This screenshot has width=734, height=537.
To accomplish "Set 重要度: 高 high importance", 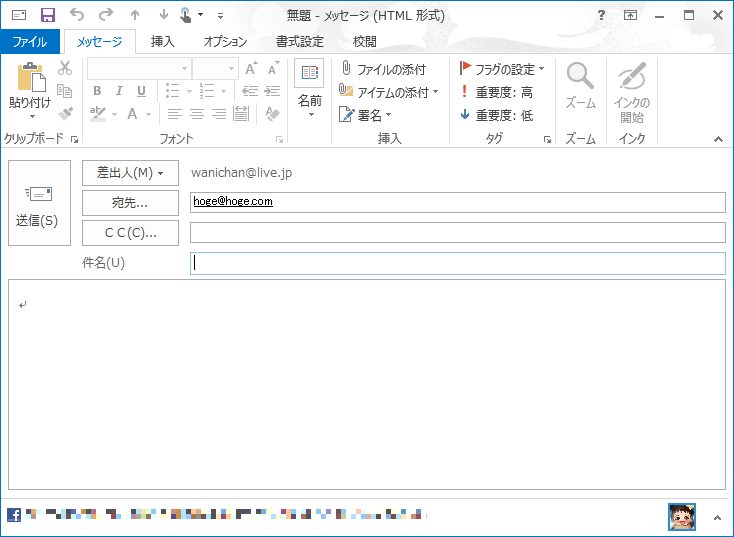I will (497, 92).
